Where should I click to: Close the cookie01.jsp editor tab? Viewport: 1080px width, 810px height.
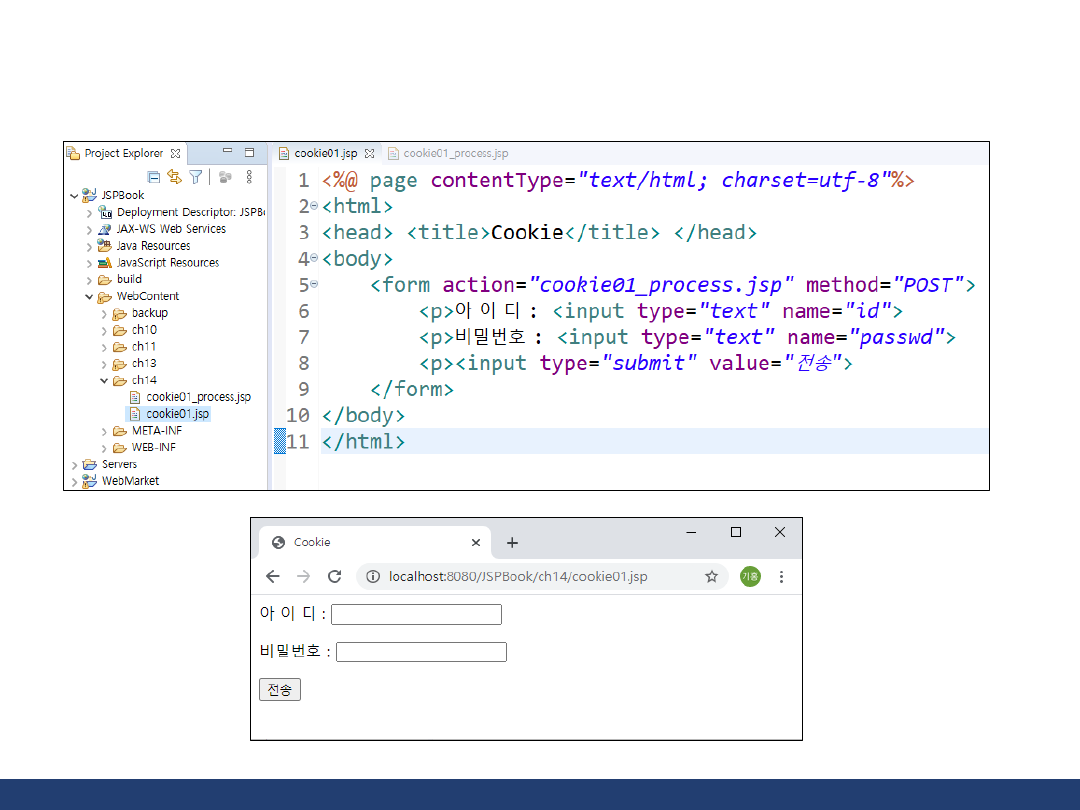click(370, 154)
